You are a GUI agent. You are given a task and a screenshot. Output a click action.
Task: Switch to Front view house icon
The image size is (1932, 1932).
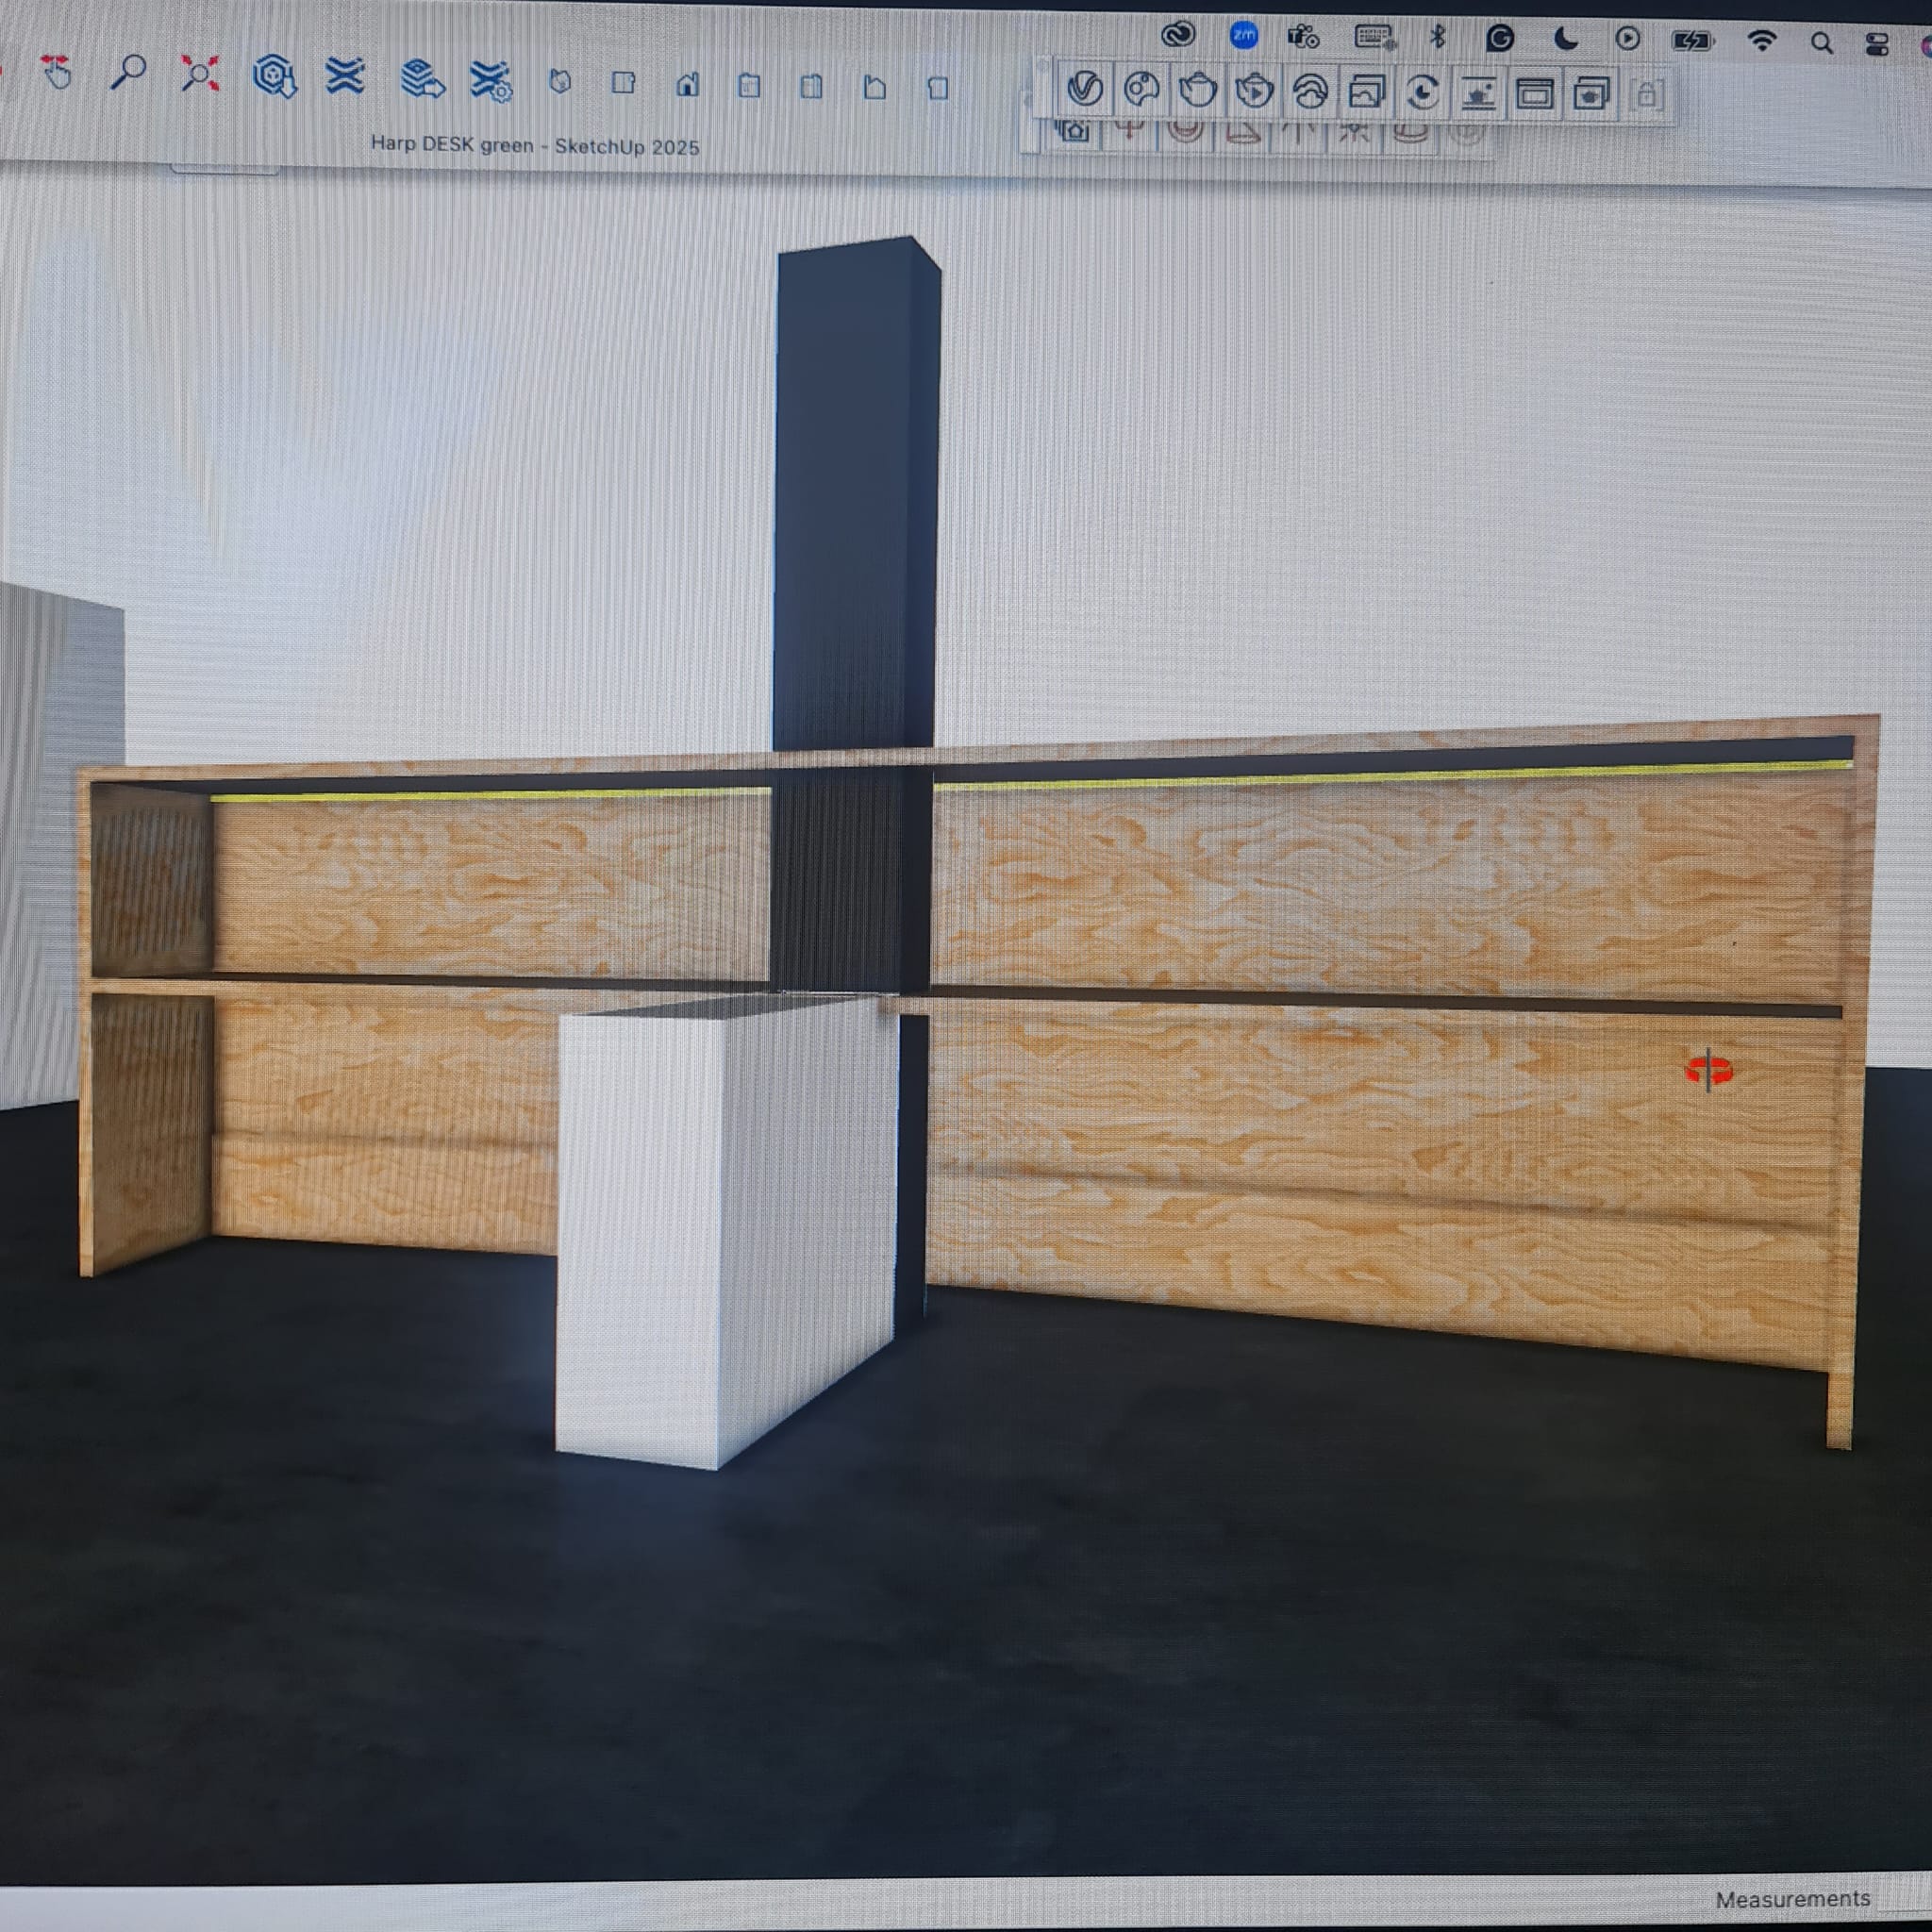tap(687, 85)
